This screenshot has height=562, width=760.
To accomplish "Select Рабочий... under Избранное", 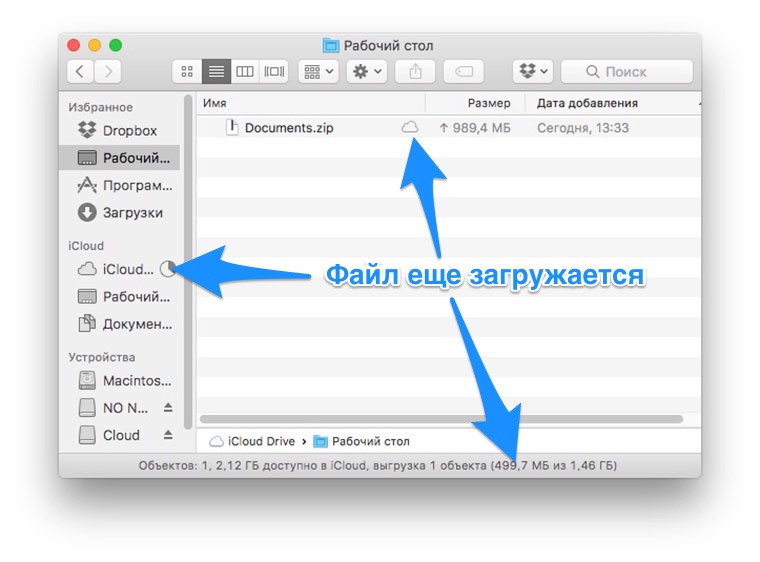I will tap(119, 158).
